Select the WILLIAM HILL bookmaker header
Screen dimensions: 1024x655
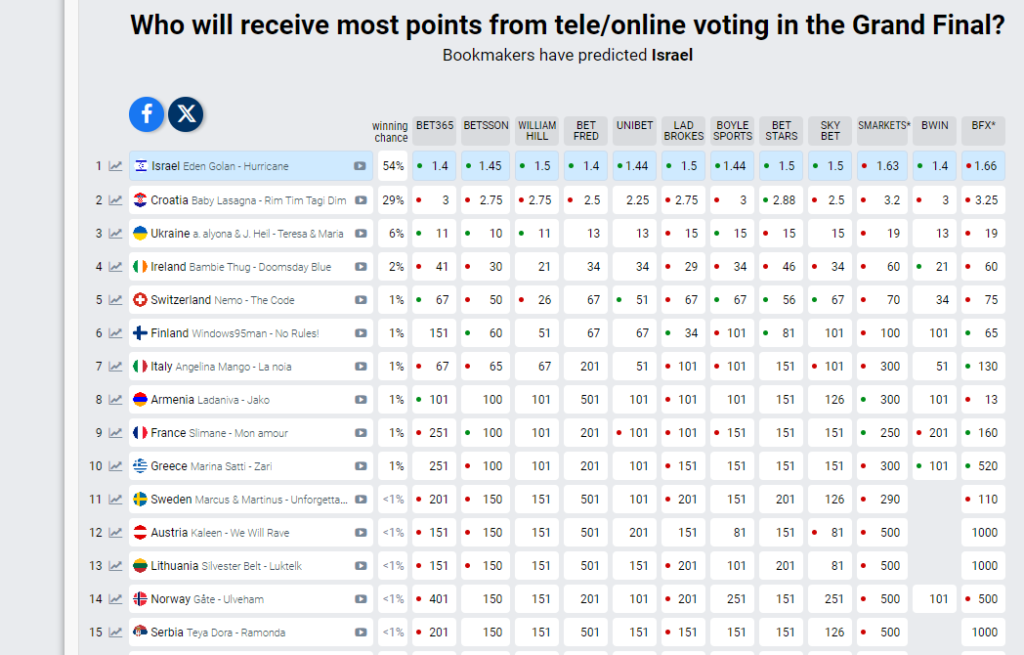[537, 131]
